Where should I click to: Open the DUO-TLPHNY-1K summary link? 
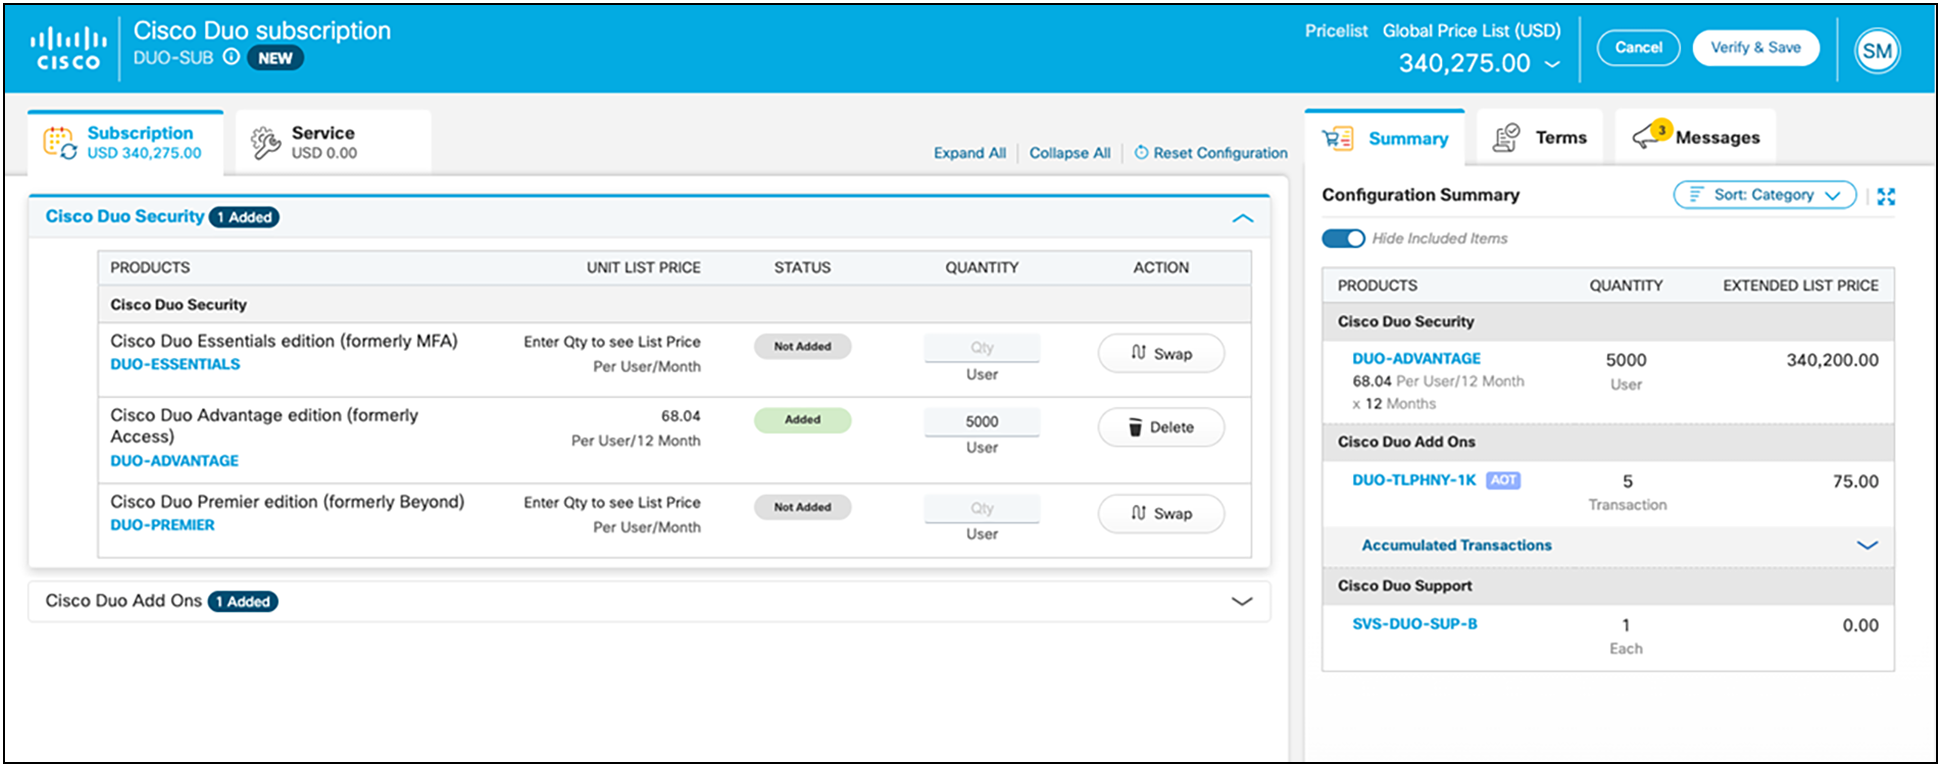coord(1414,480)
